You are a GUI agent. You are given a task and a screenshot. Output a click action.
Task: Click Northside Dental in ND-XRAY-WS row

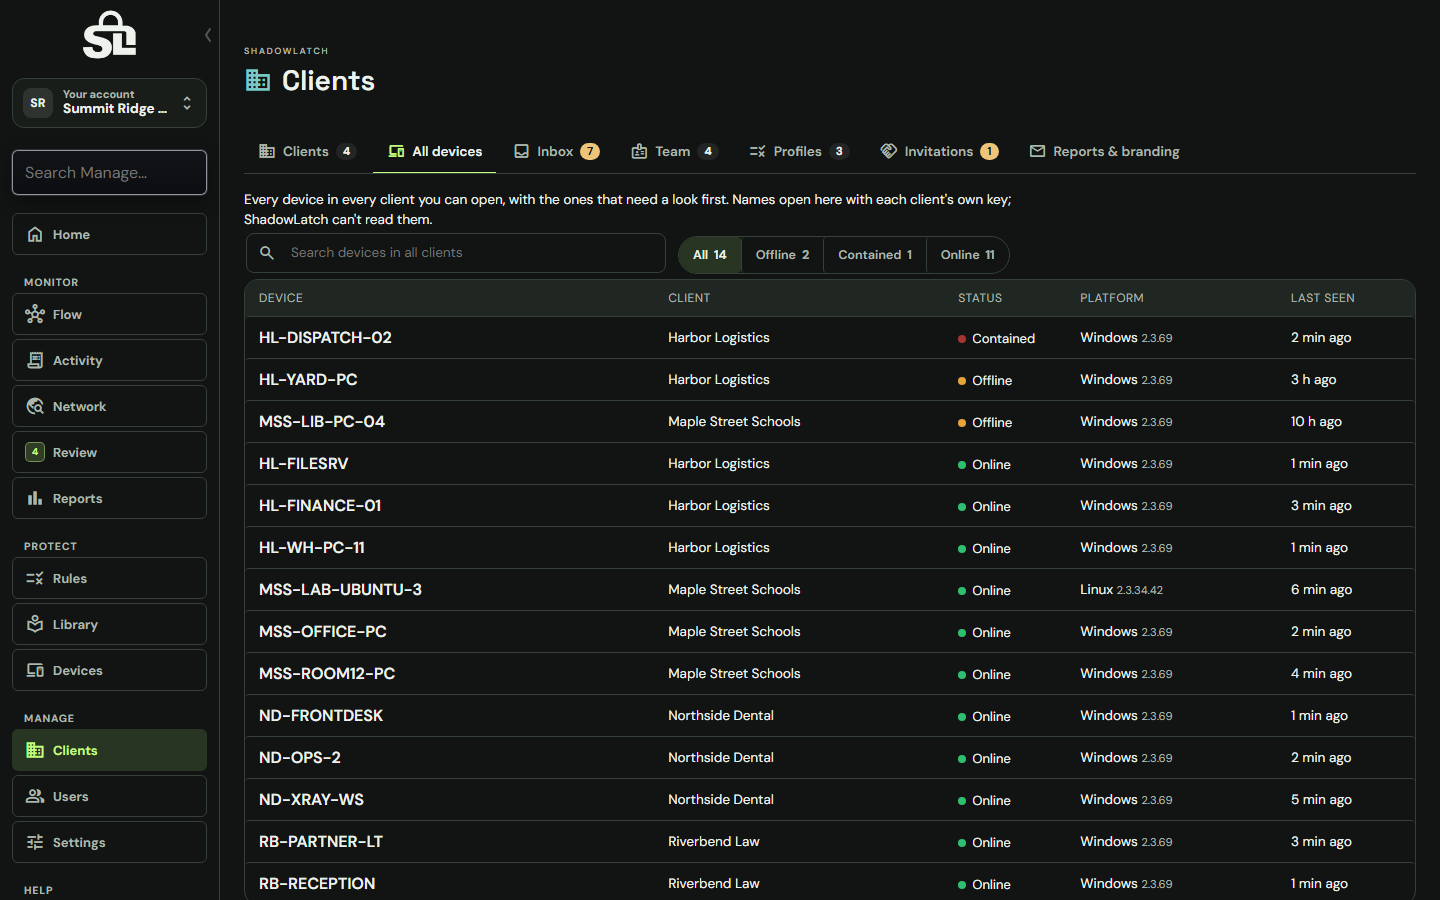click(x=721, y=800)
